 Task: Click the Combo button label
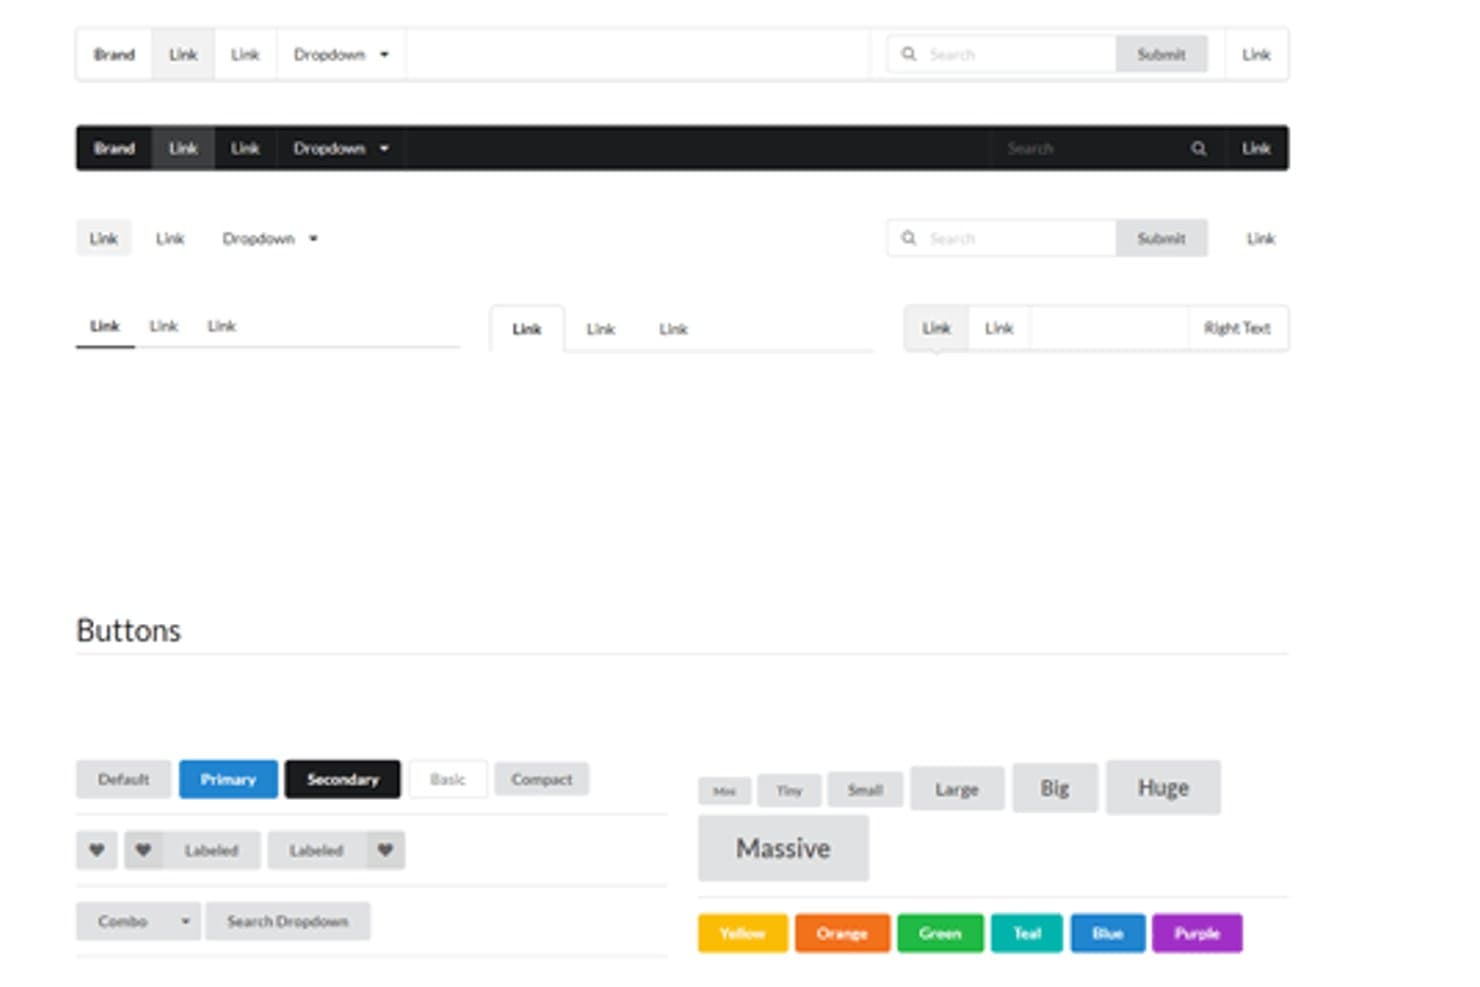[x=123, y=921]
